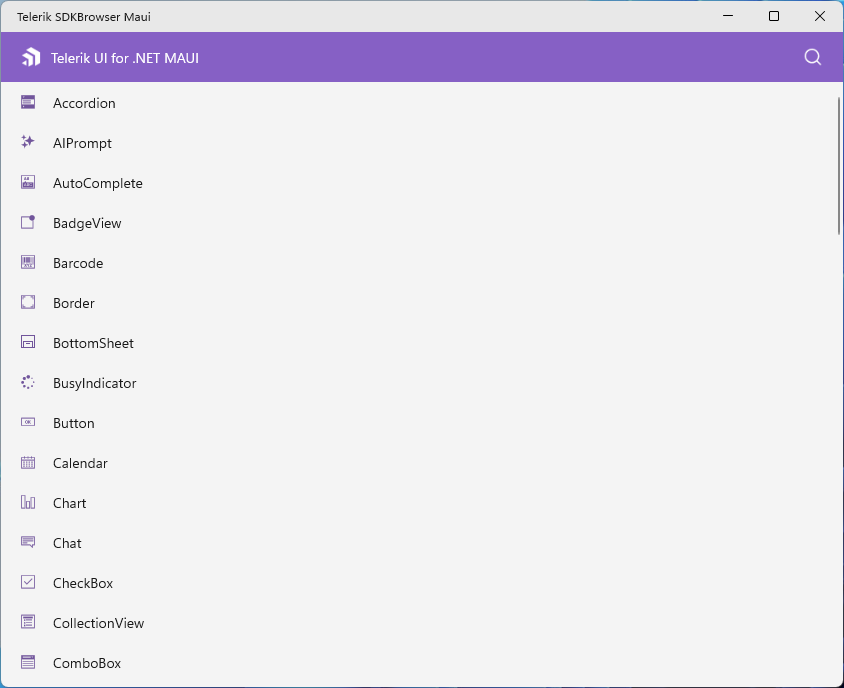Click the BusyIndicator spinner icon
This screenshot has height=688, width=844.
pos(28,382)
